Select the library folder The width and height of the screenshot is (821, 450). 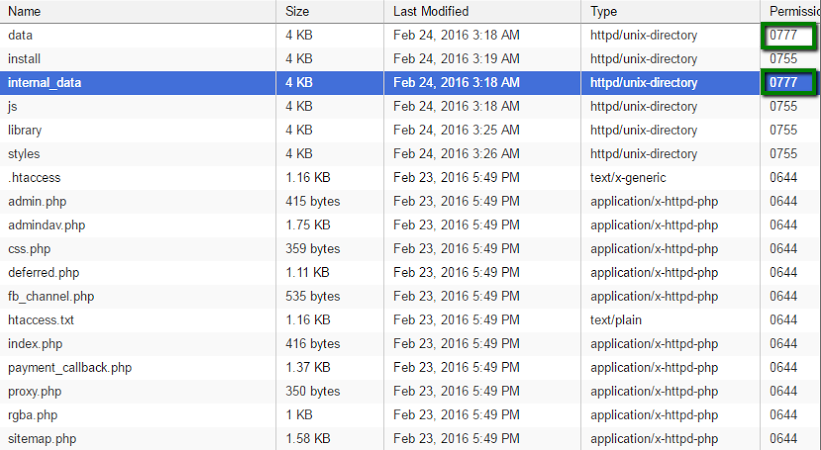25,130
